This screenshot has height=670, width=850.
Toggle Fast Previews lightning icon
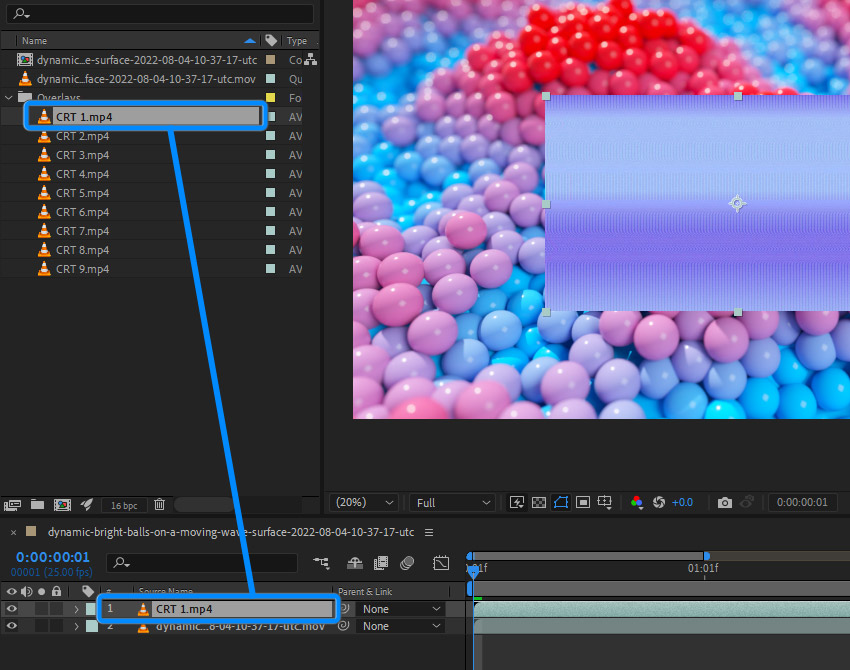click(x=517, y=502)
